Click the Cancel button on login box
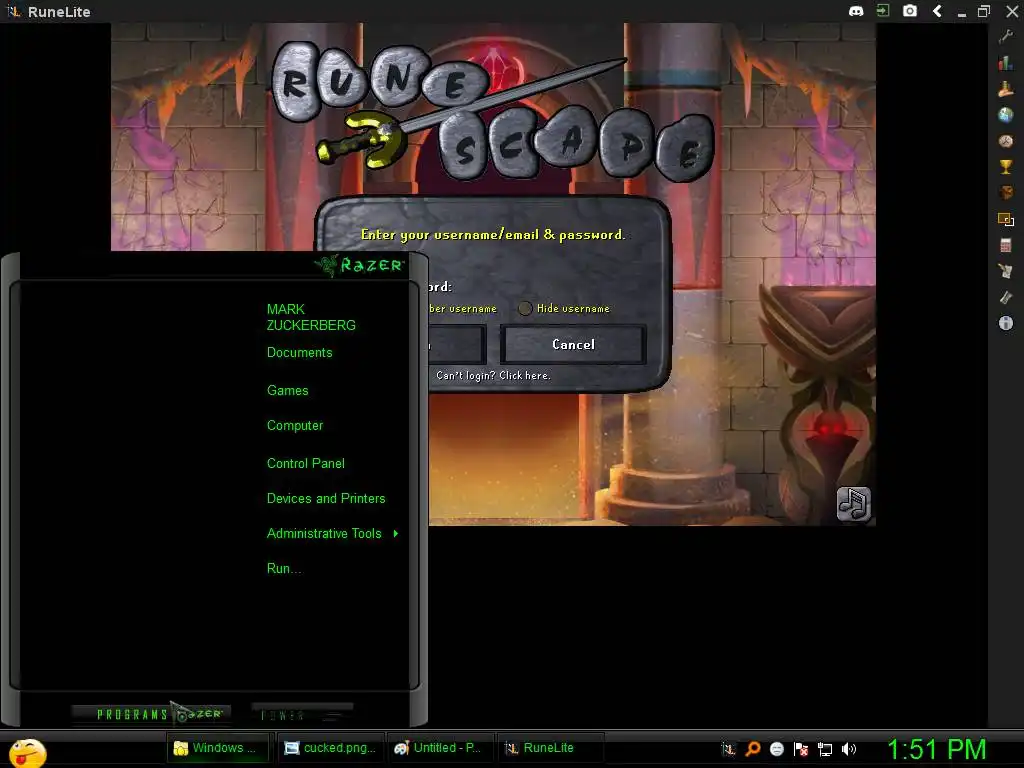 point(573,344)
